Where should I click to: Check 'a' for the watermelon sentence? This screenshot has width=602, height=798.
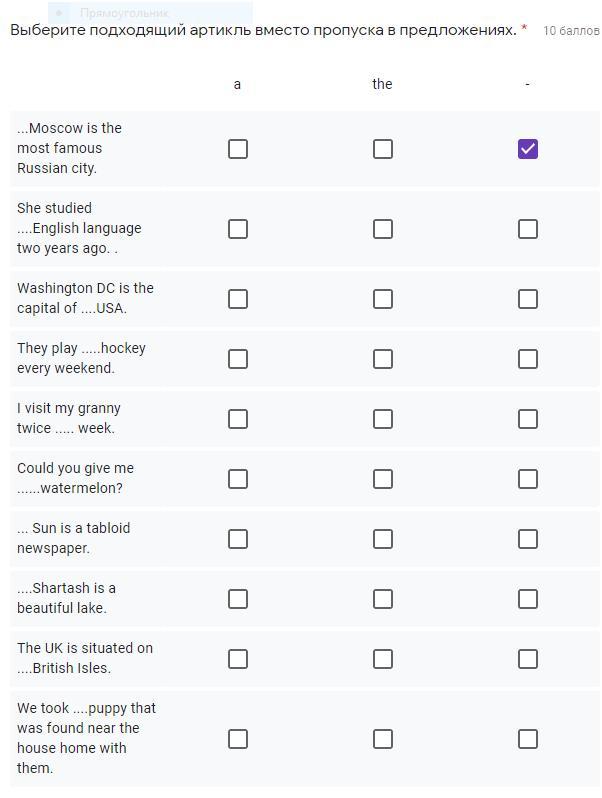click(x=238, y=479)
